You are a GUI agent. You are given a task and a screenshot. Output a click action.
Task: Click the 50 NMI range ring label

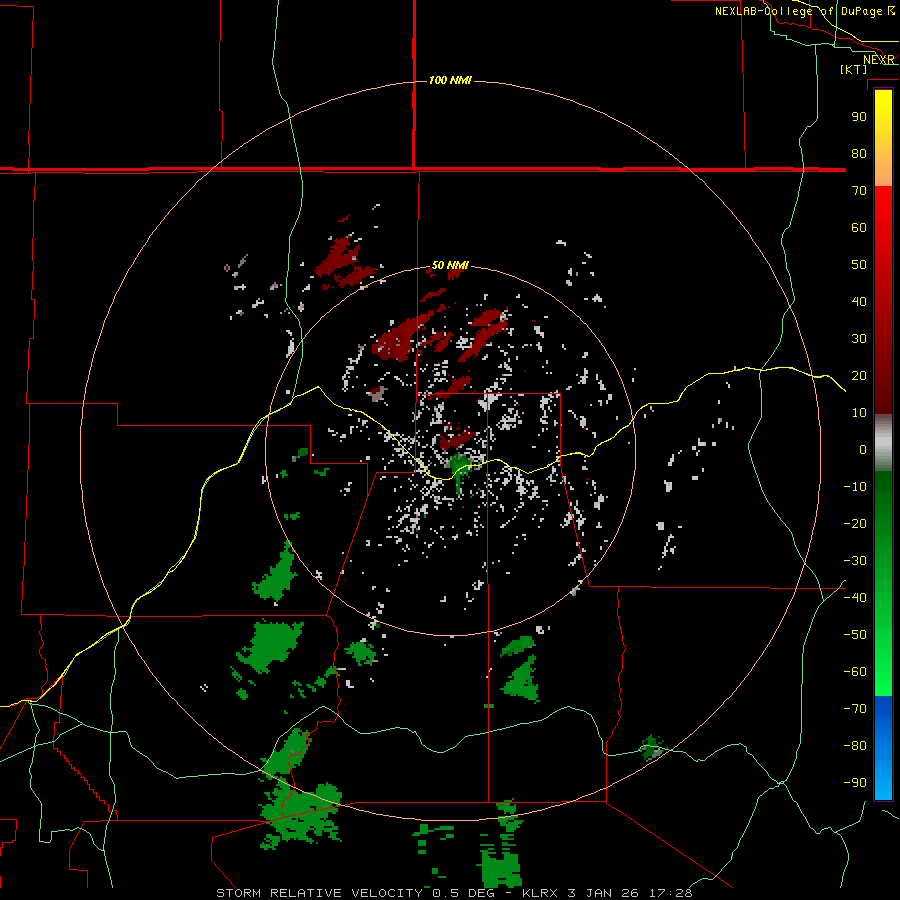(450, 265)
